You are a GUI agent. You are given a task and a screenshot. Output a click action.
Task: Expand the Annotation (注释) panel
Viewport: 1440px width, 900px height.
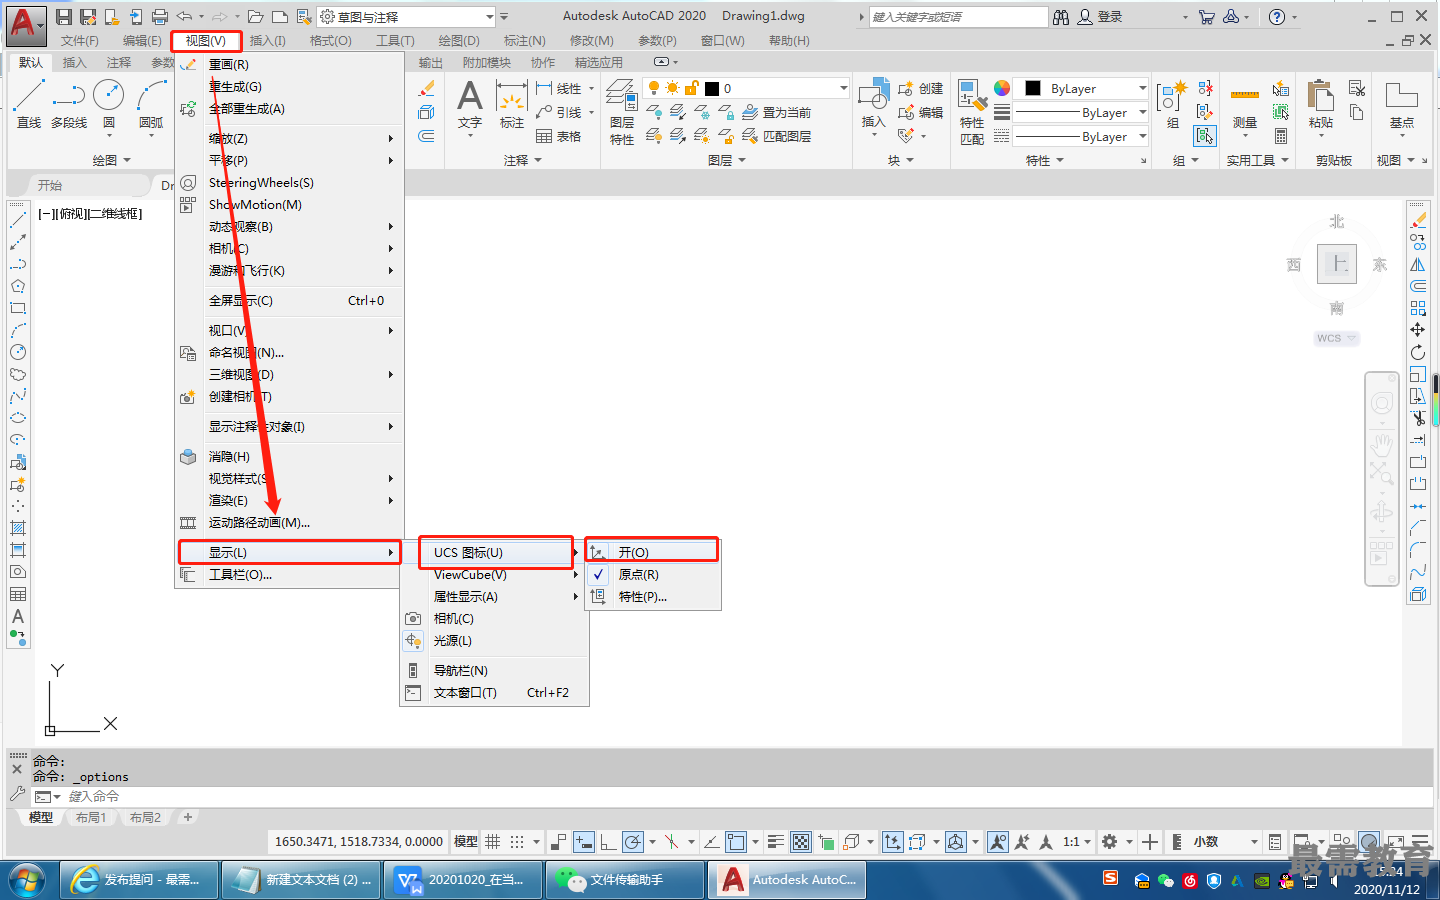click(x=523, y=160)
